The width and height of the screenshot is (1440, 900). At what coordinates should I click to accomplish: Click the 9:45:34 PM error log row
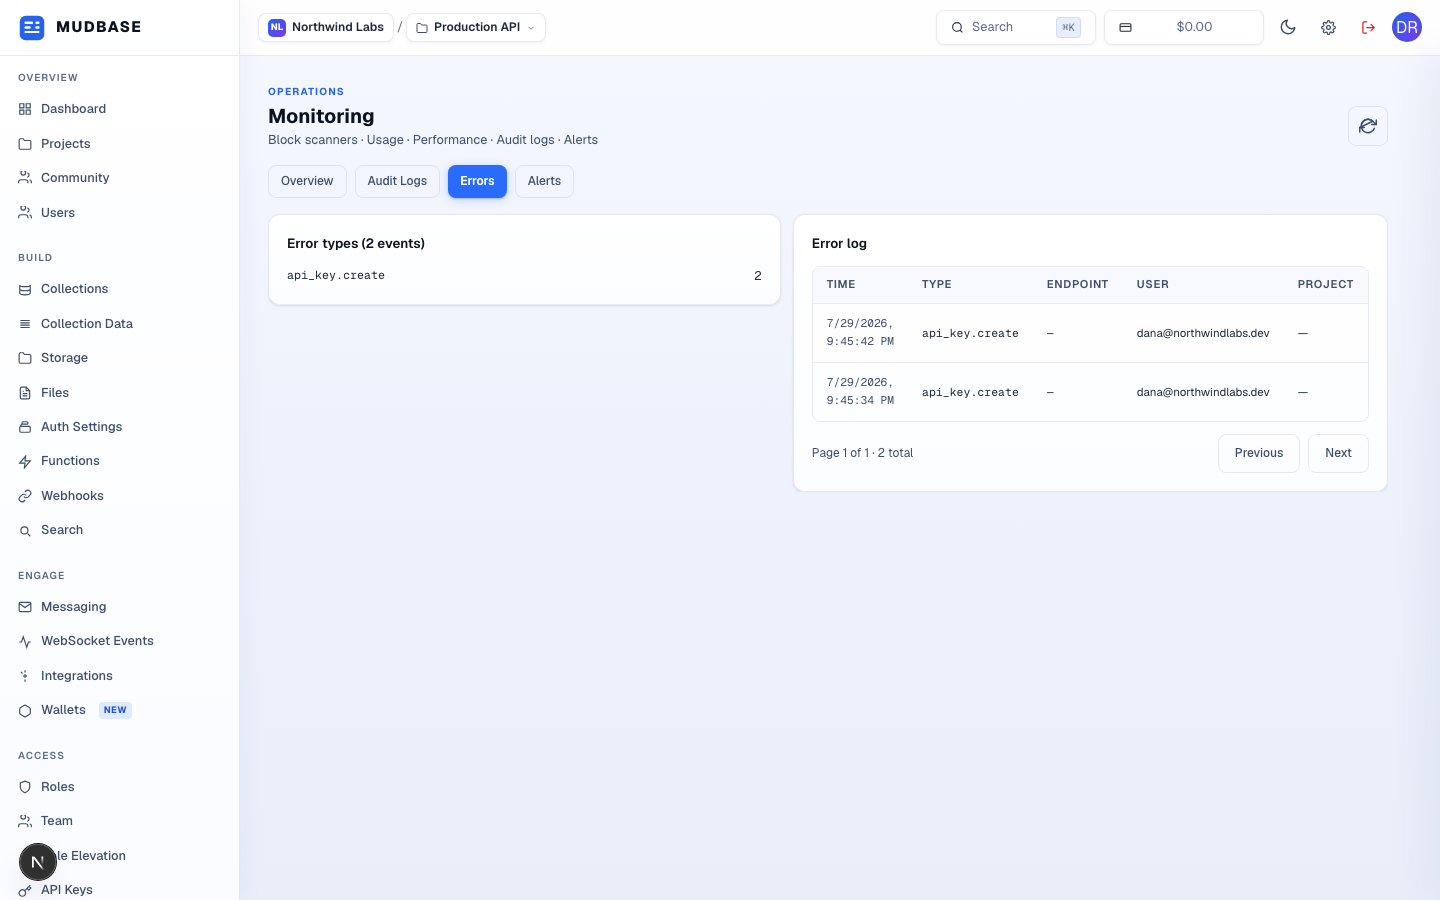coord(1090,392)
